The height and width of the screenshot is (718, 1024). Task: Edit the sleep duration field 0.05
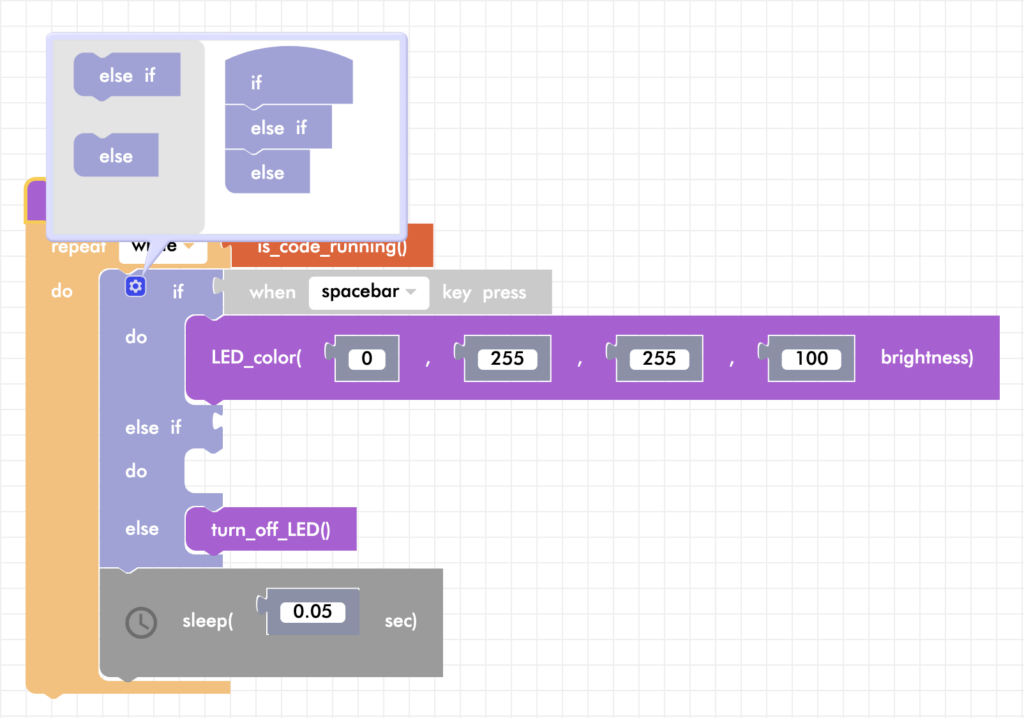coord(312,612)
